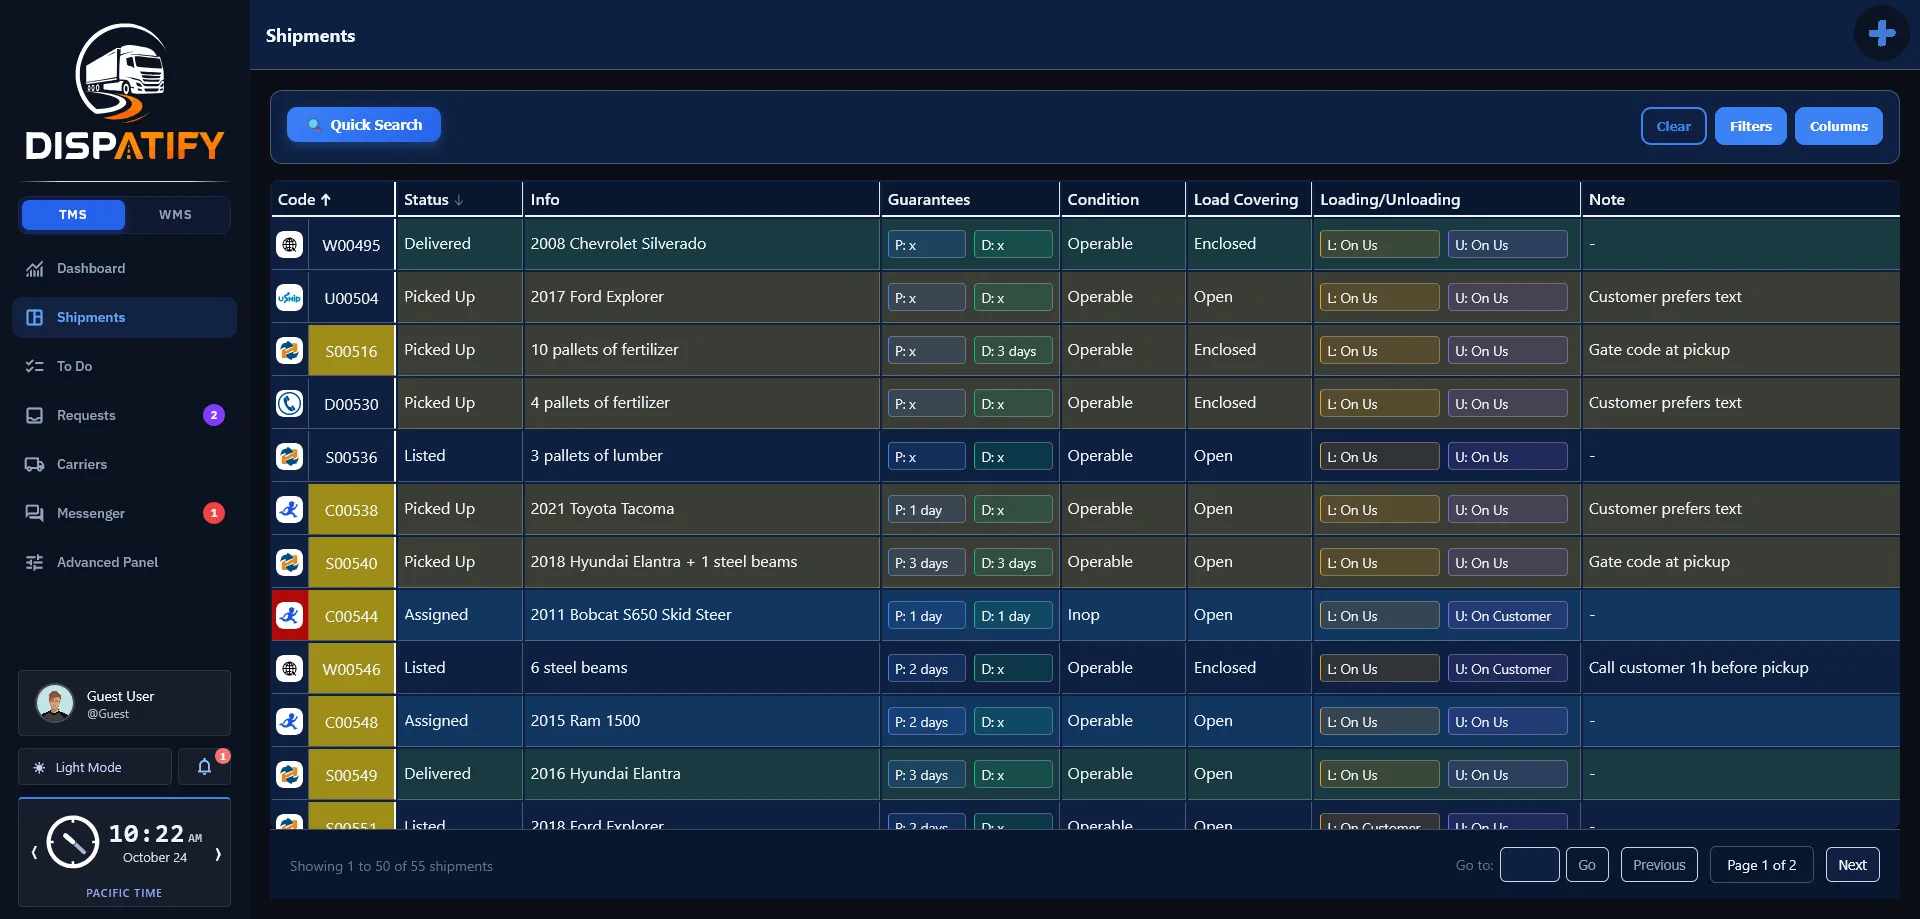Switch to the WMS tab

point(176,215)
